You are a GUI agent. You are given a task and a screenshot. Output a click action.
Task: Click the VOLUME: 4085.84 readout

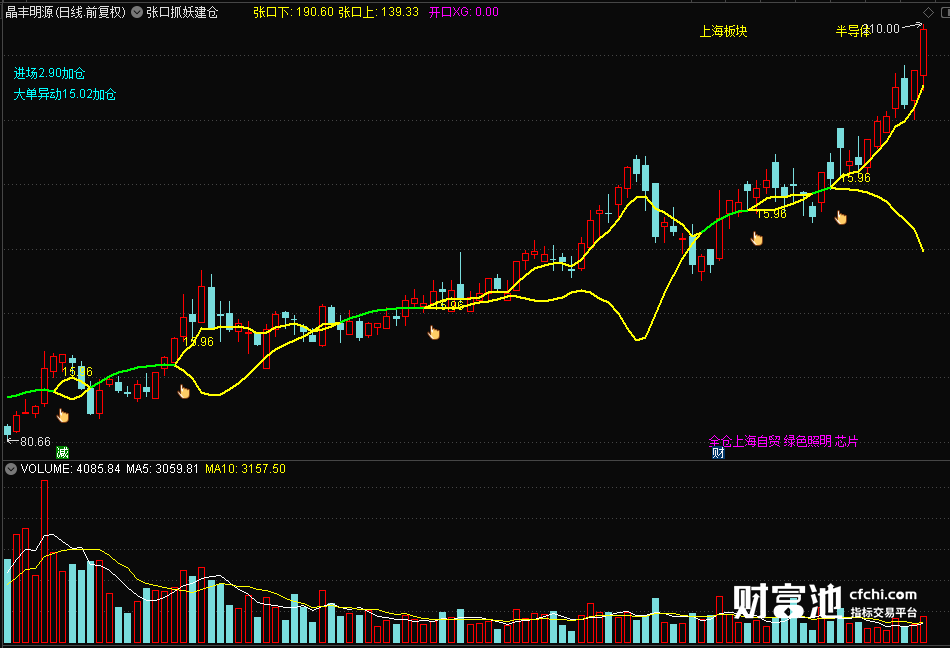coord(70,469)
